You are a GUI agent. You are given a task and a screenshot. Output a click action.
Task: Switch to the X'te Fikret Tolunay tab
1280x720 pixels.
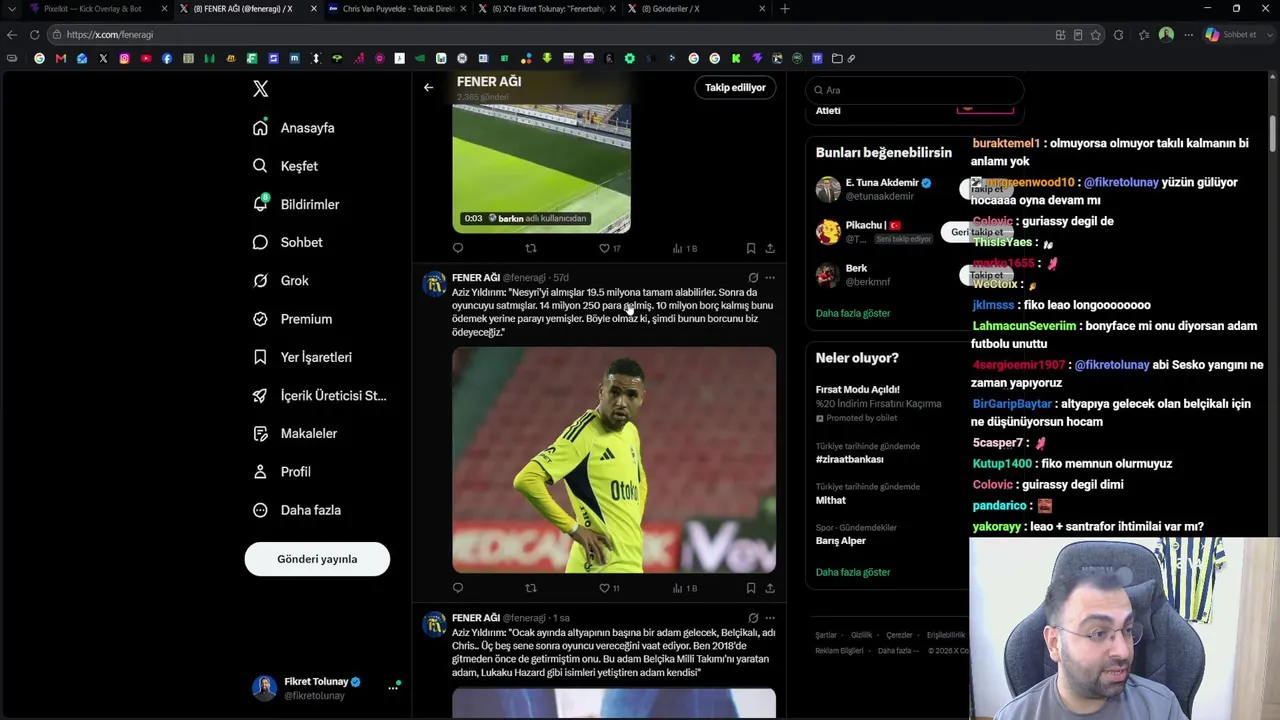pyautogui.click(x=546, y=9)
